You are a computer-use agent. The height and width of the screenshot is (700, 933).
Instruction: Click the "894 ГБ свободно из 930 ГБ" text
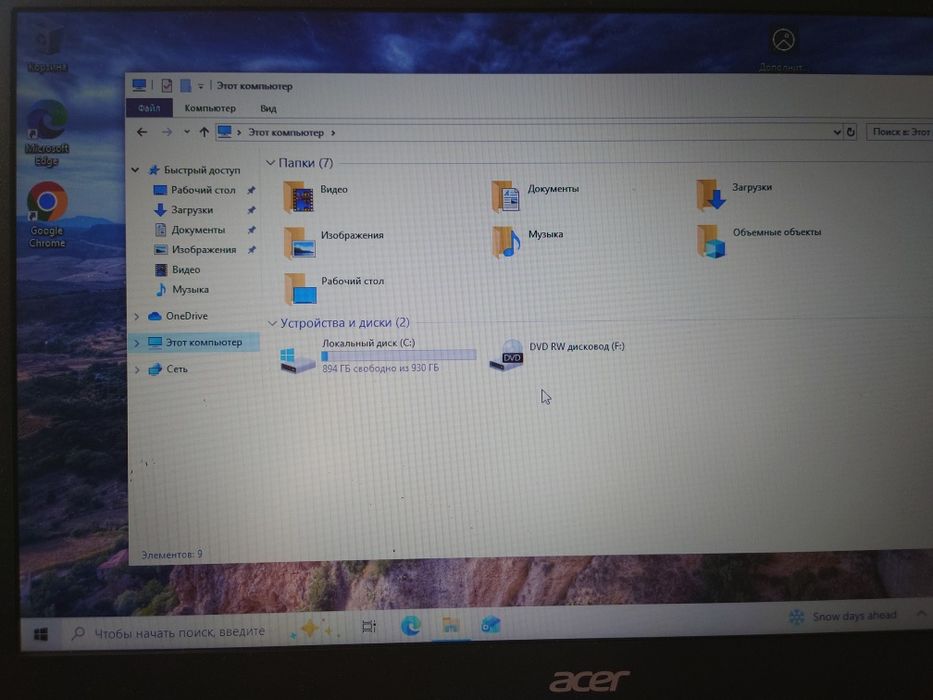(x=381, y=368)
